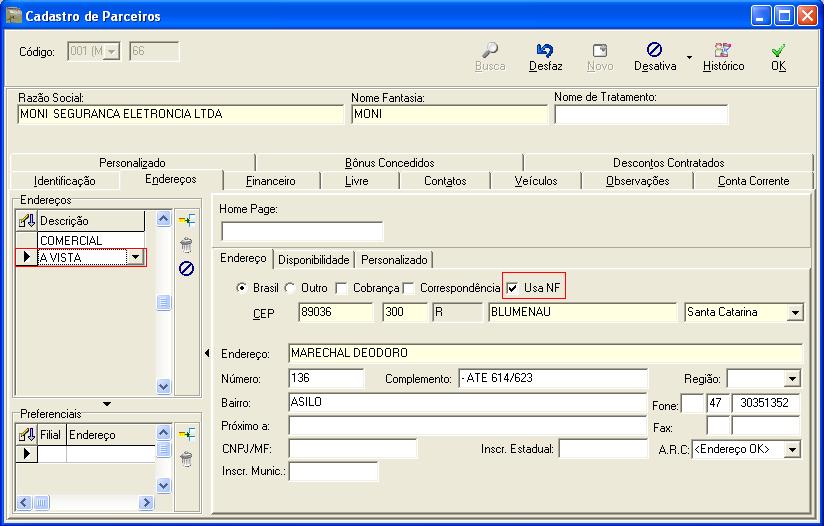Toggle Cobrança checkbox

[x=342, y=288]
